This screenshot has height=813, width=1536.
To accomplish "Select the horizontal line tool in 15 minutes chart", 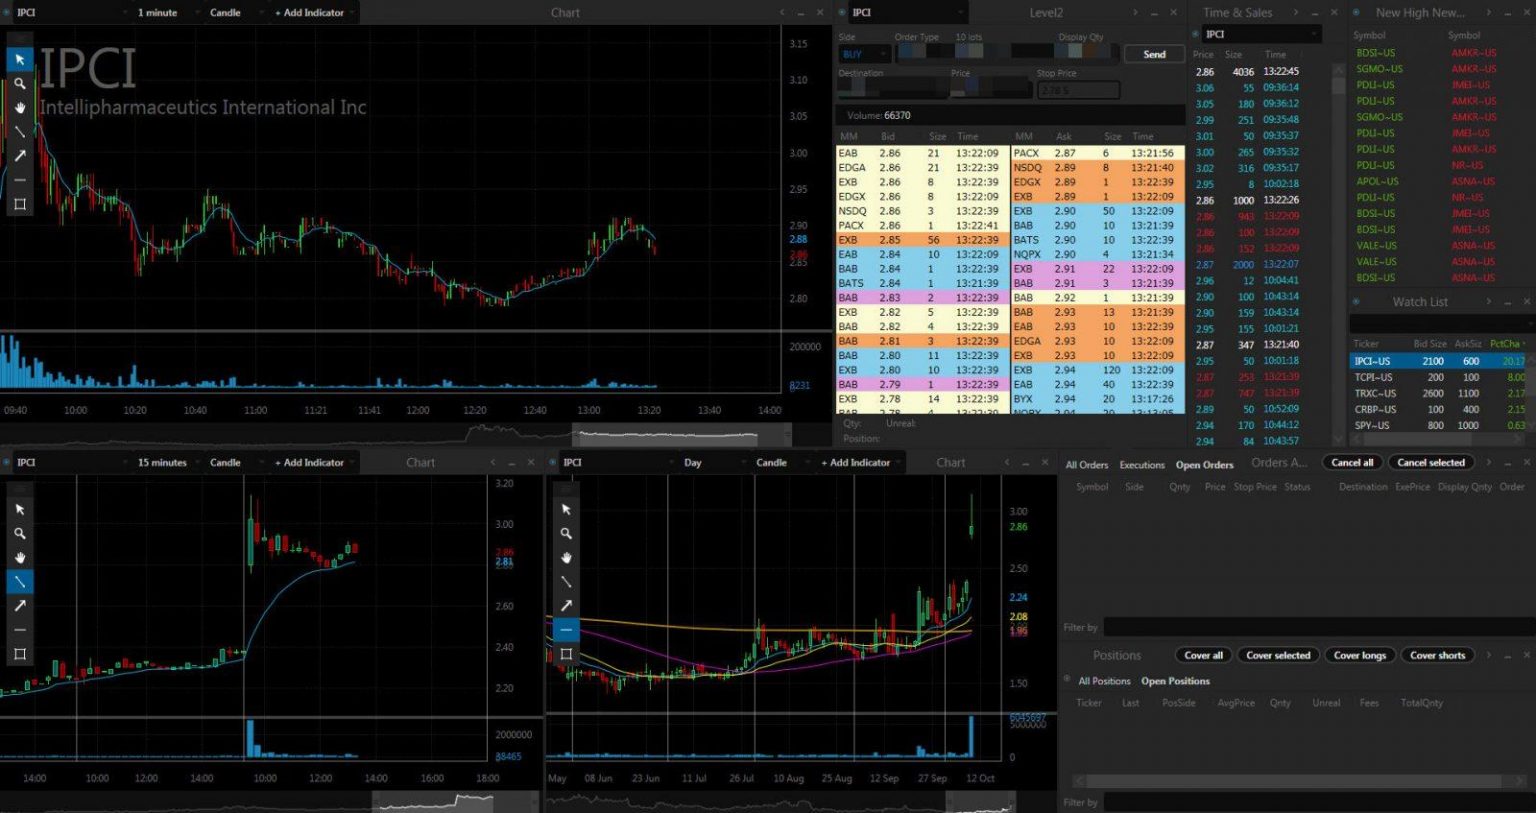I will tap(20, 630).
